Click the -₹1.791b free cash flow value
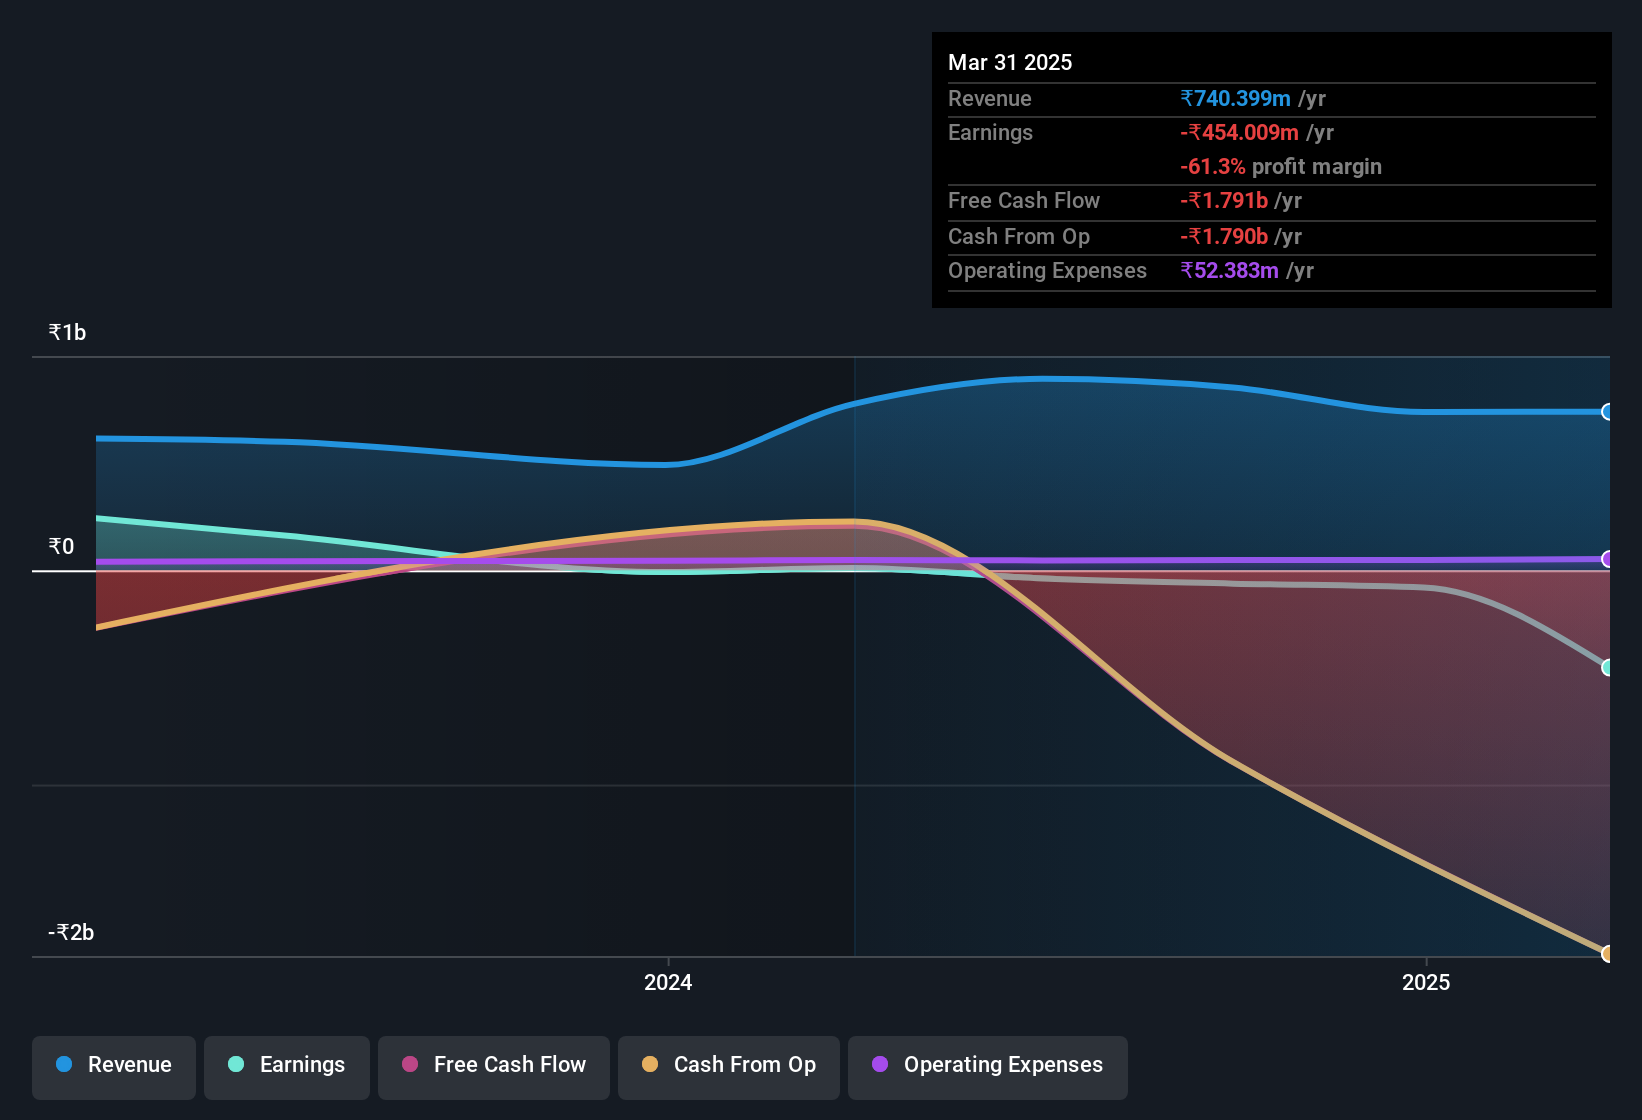1642x1120 pixels. [x=1224, y=200]
